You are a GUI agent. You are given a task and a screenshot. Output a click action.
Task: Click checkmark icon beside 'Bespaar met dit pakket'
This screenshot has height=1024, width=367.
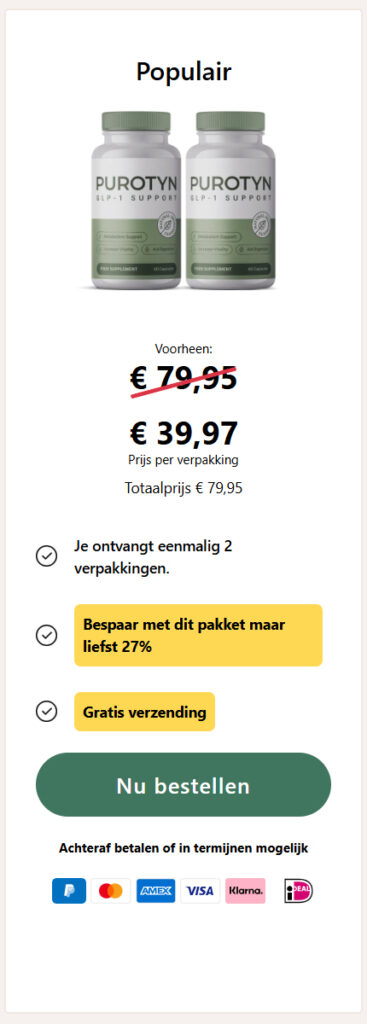(46, 635)
